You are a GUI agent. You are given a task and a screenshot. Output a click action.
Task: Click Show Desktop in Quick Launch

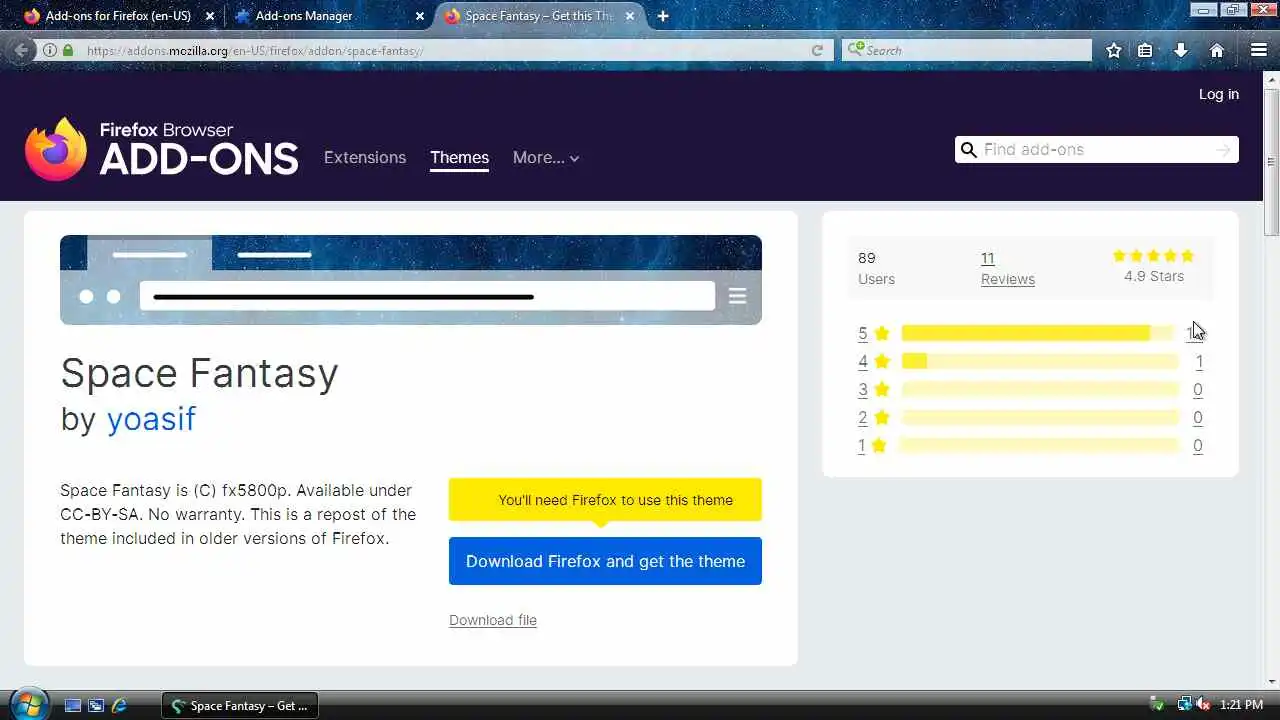coord(73,705)
